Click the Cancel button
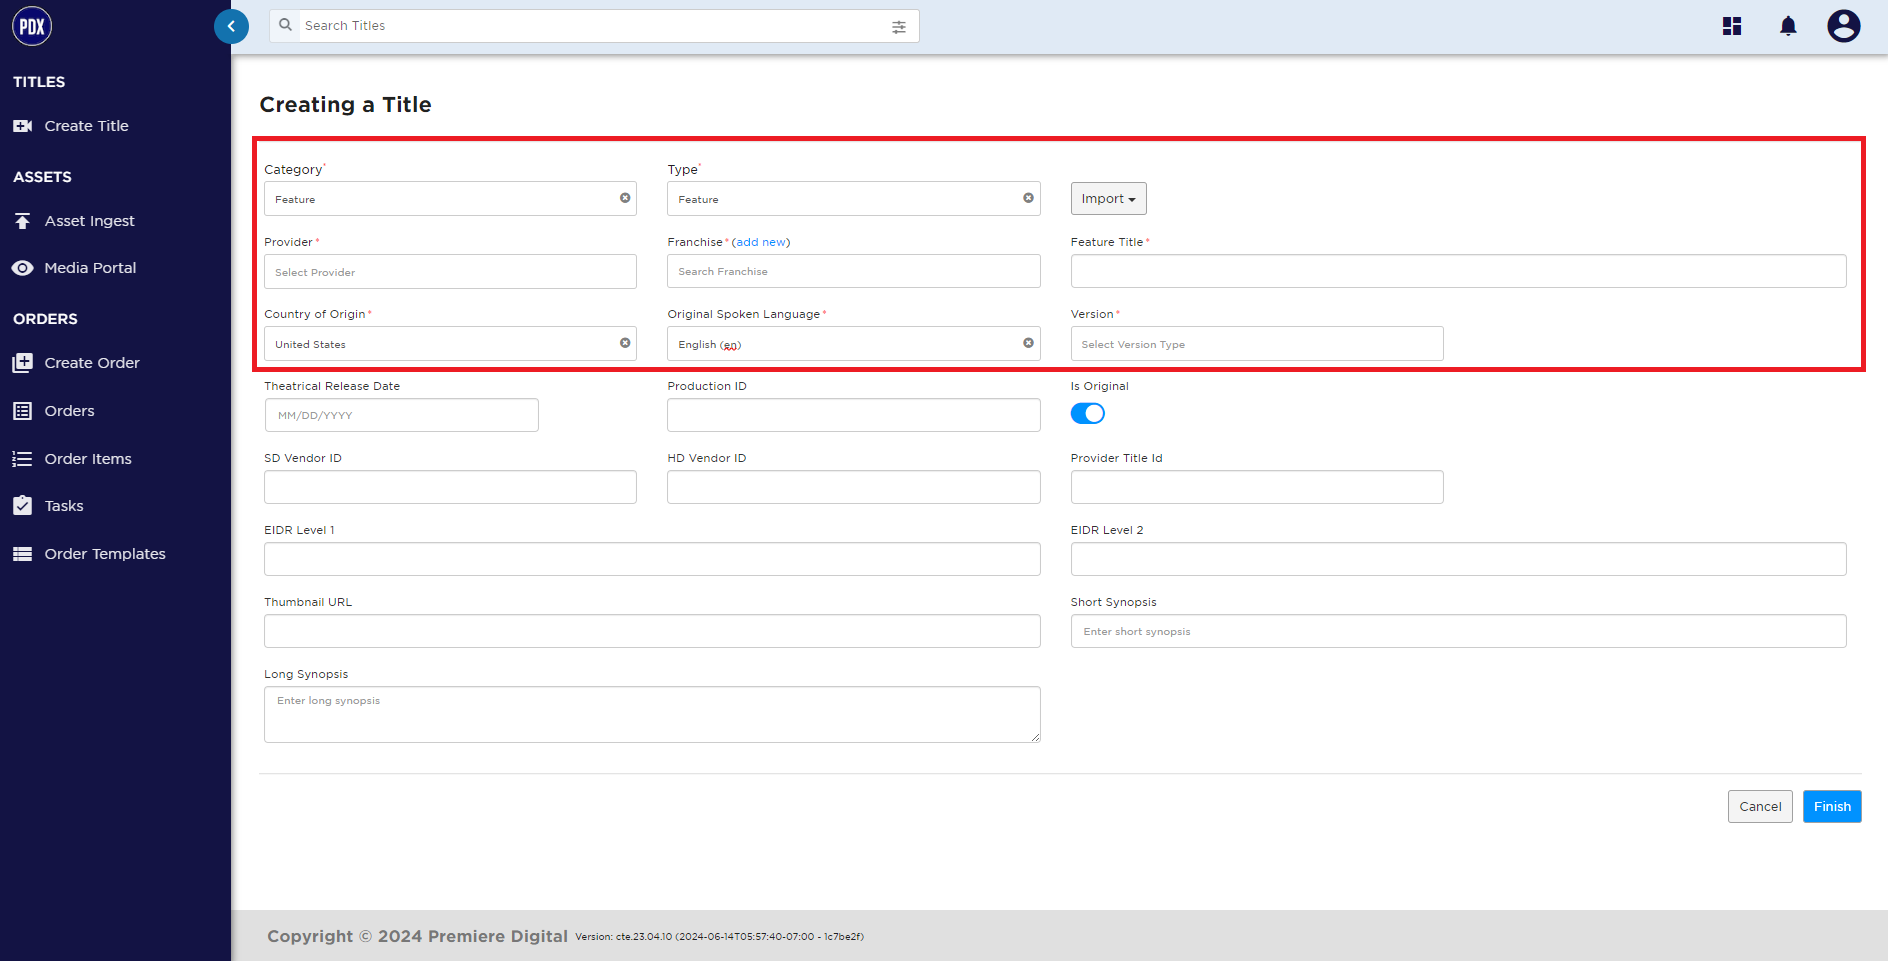This screenshot has width=1888, height=961. 1760,807
